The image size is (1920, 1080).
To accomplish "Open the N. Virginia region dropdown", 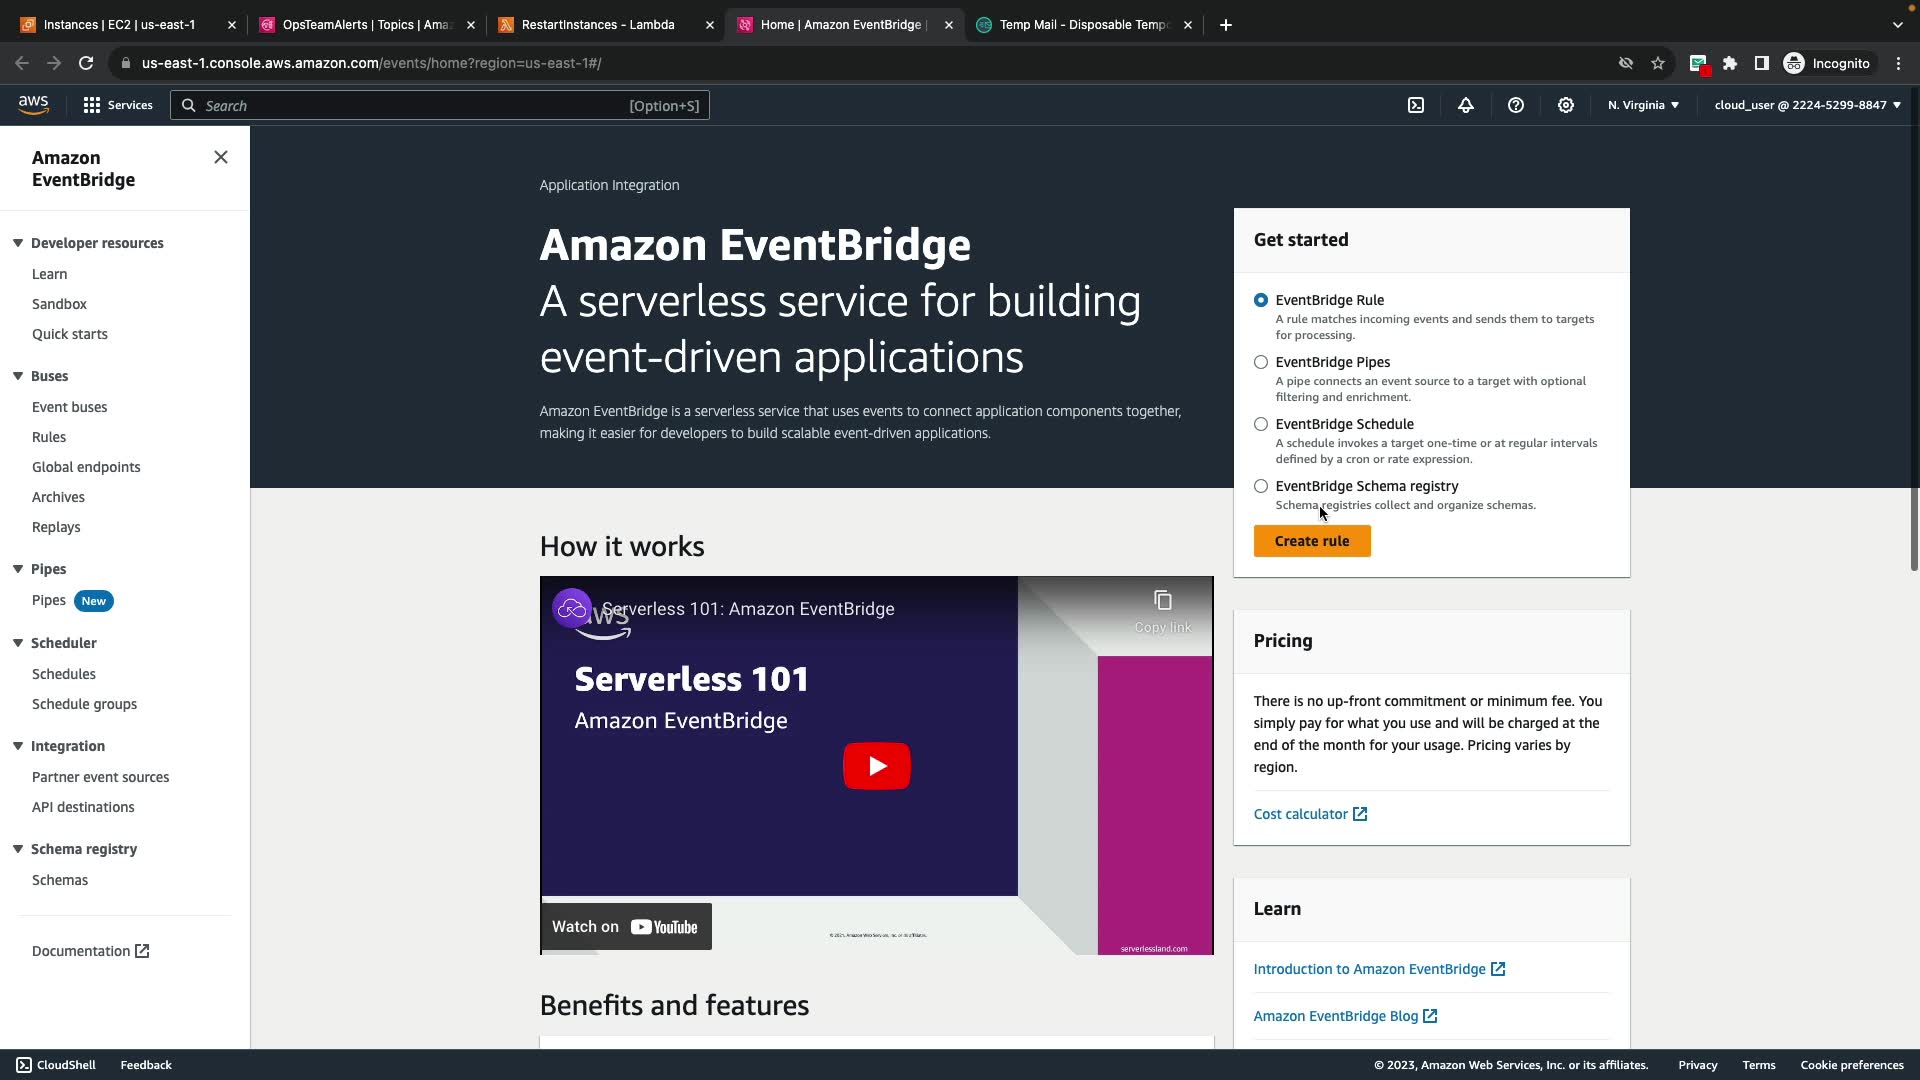I will (x=1643, y=105).
